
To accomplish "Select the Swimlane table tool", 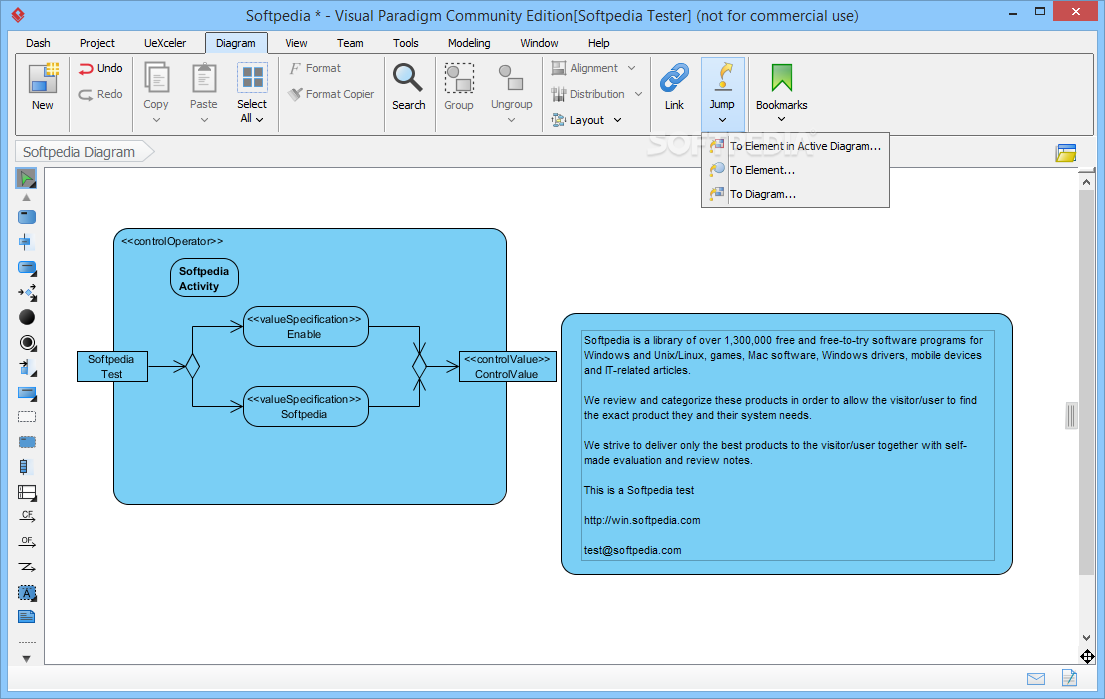I will point(27,493).
